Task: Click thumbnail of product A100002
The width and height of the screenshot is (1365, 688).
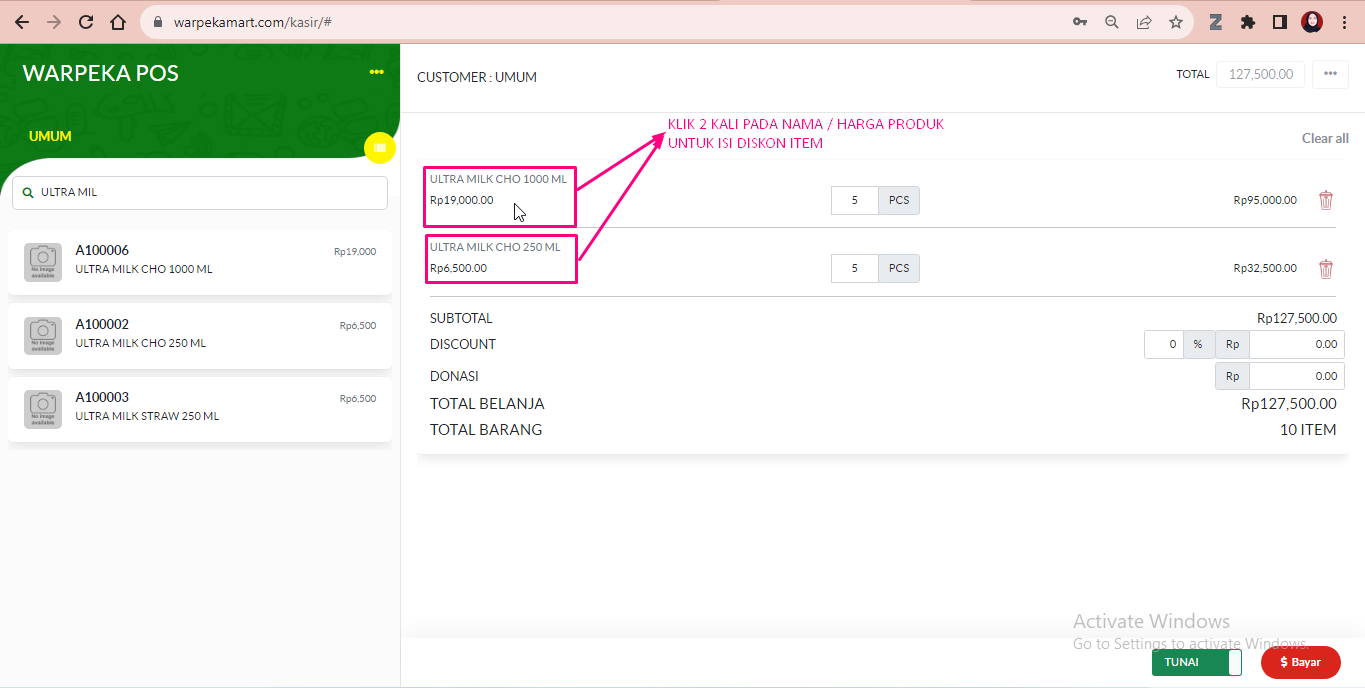Action: pos(43,336)
